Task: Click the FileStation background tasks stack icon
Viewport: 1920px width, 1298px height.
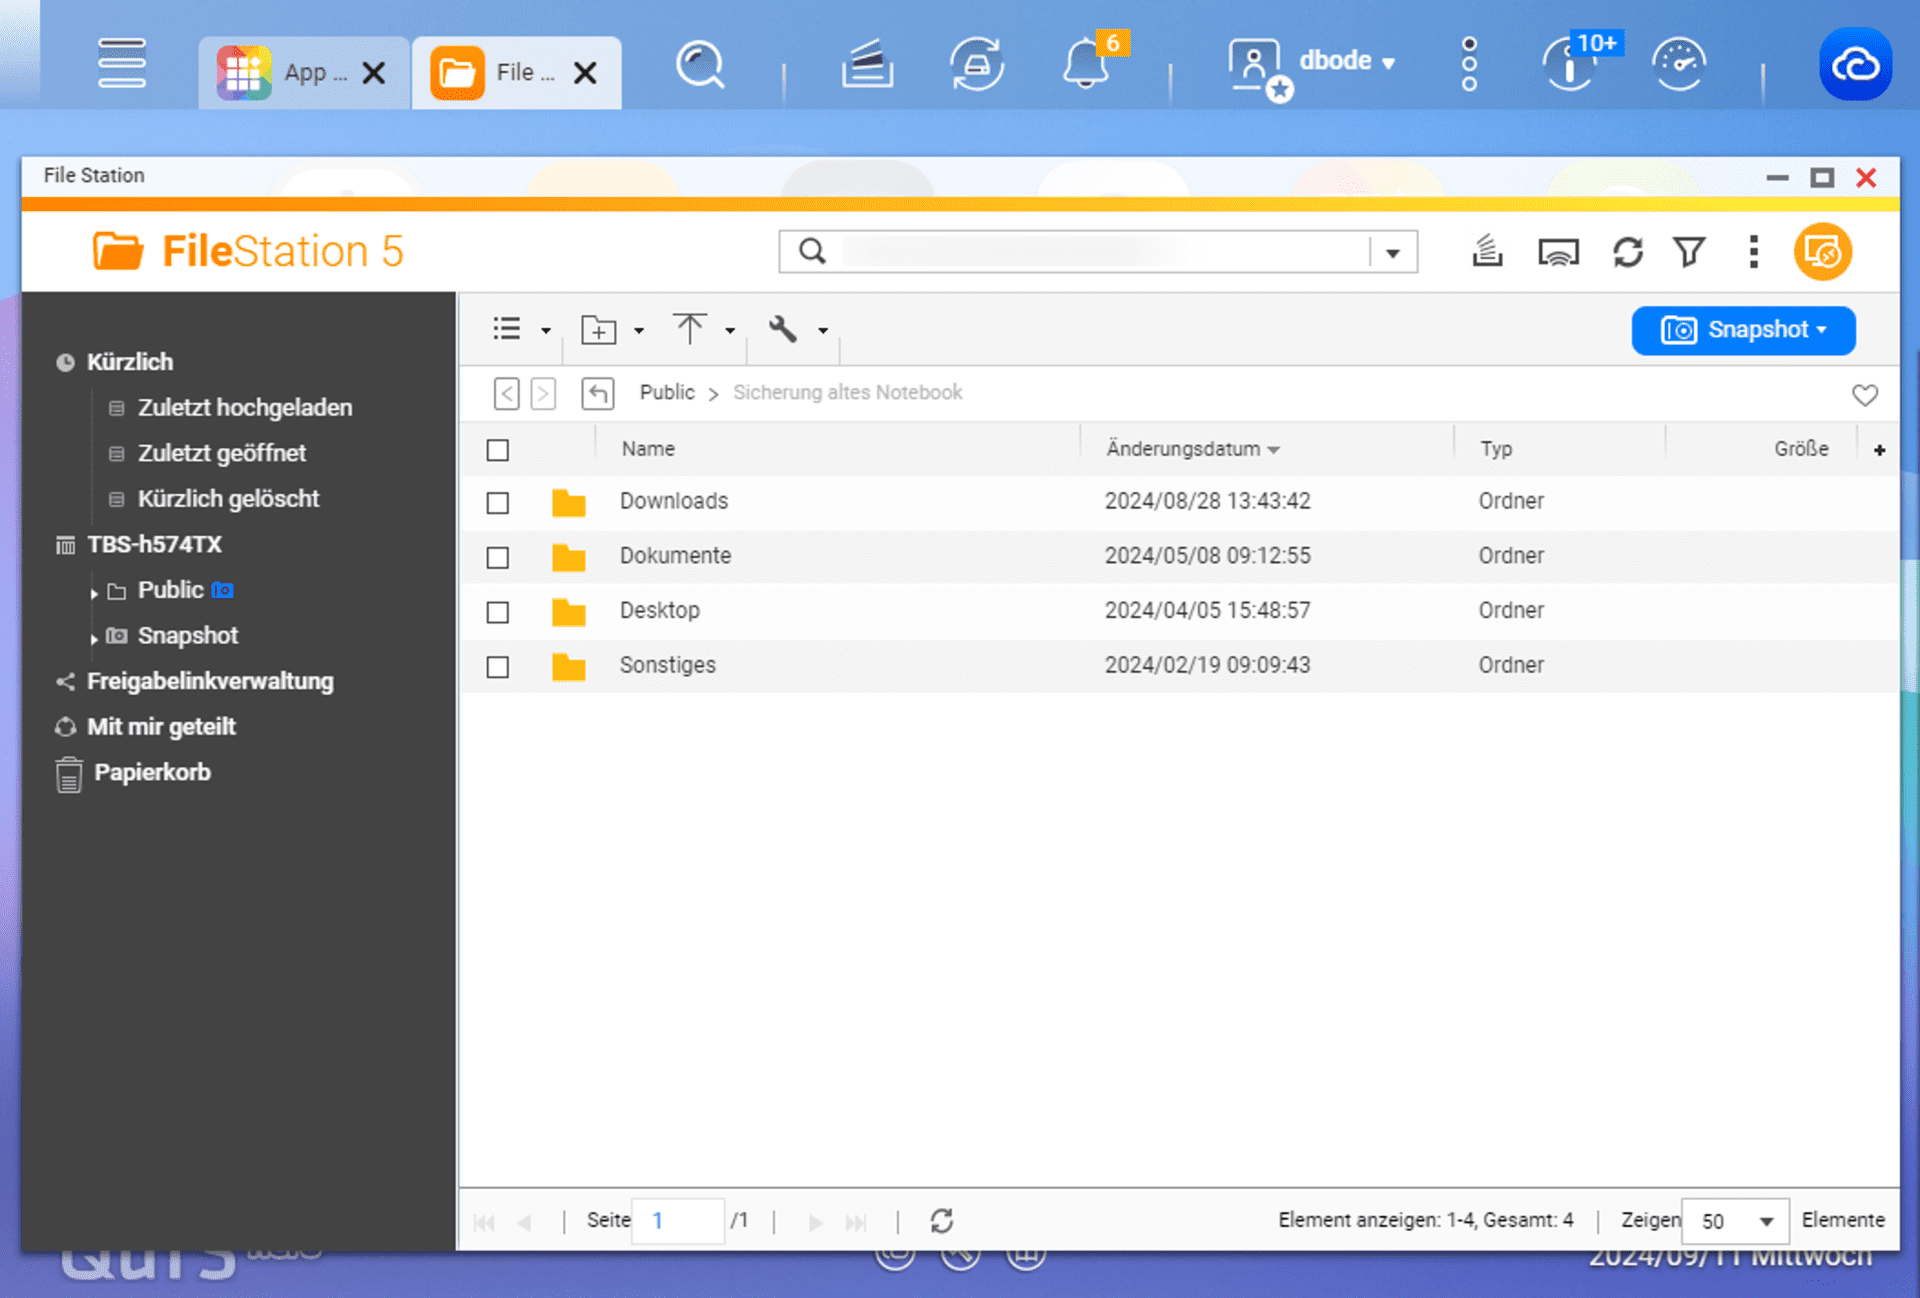Action: [1487, 252]
